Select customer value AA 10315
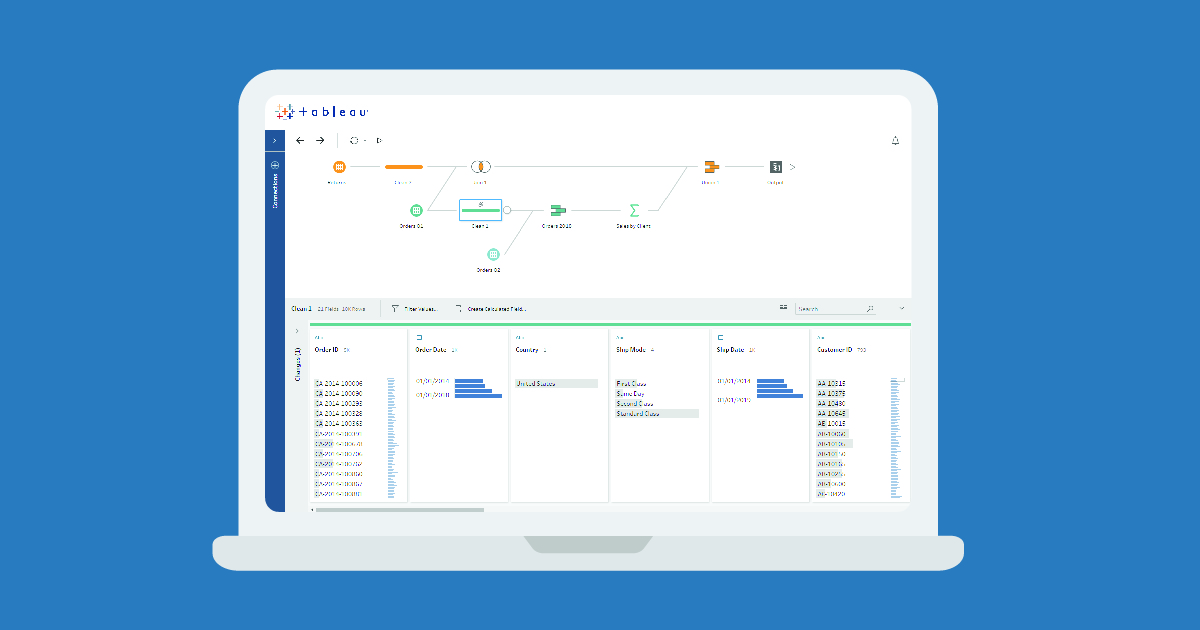 pos(832,383)
